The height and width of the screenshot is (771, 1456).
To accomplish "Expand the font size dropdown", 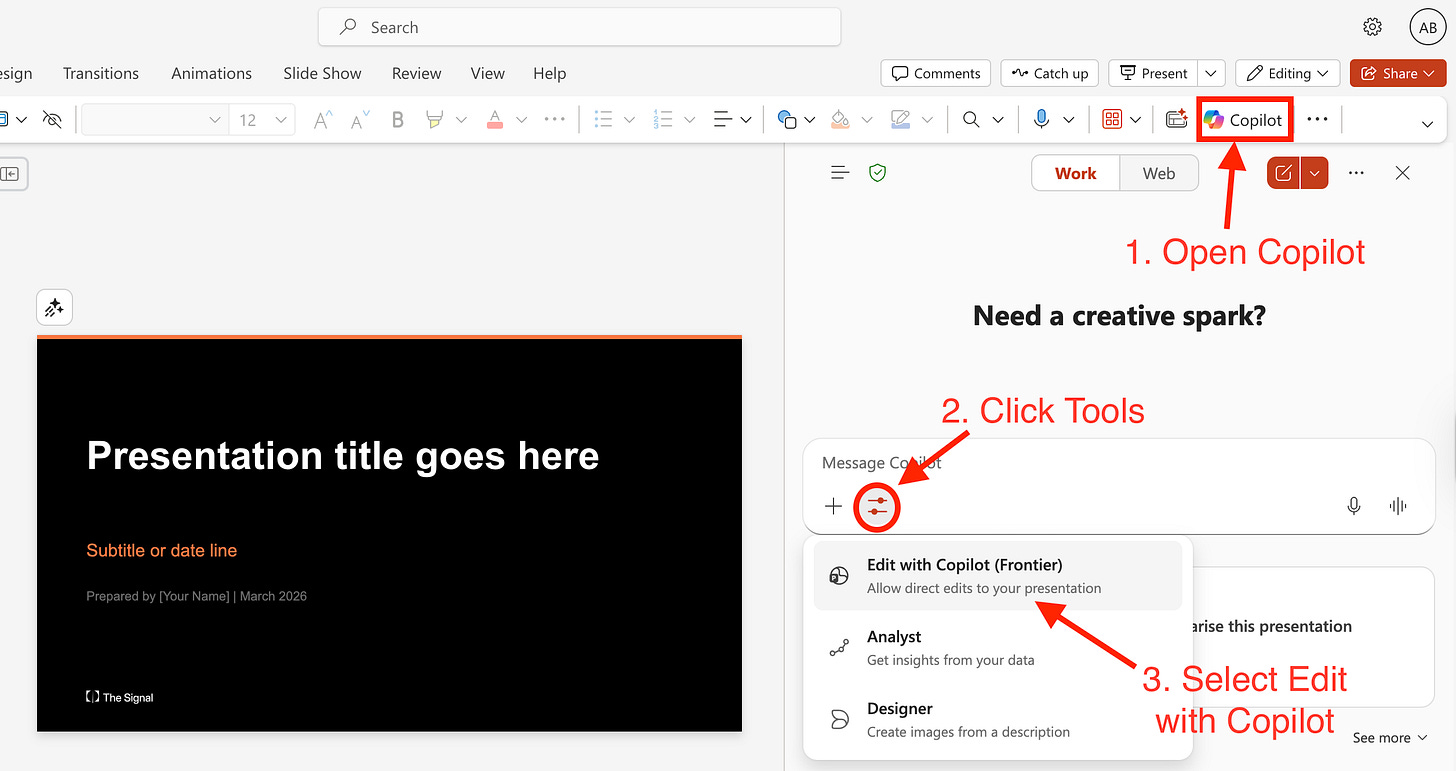I will coord(282,120).
